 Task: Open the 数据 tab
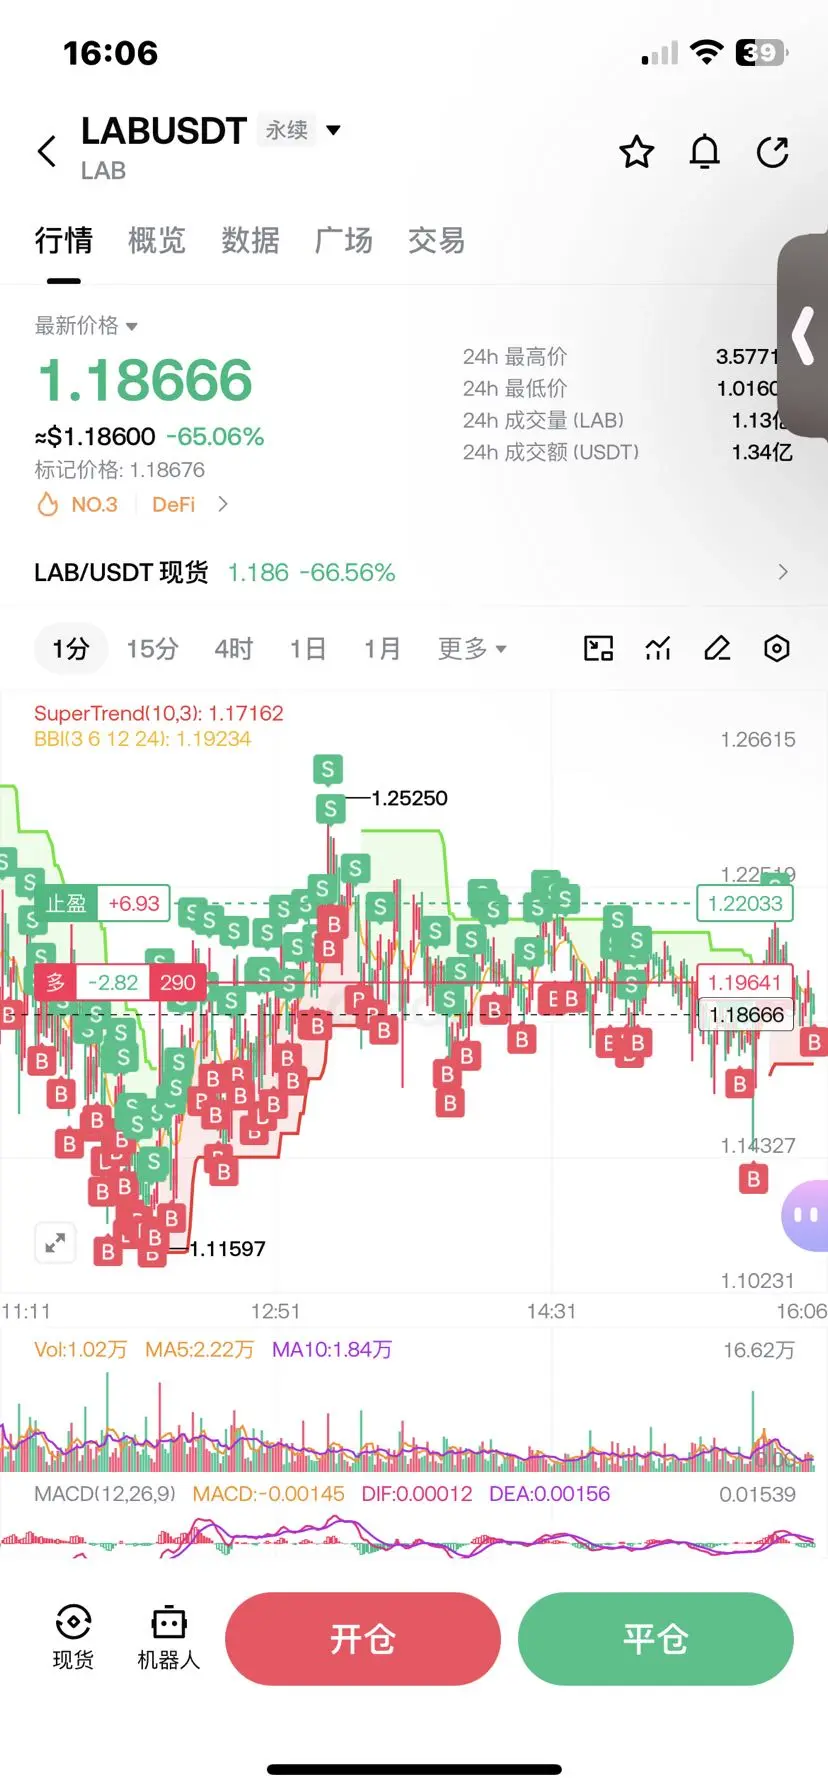pyautogui.click(x=250, y=240)
